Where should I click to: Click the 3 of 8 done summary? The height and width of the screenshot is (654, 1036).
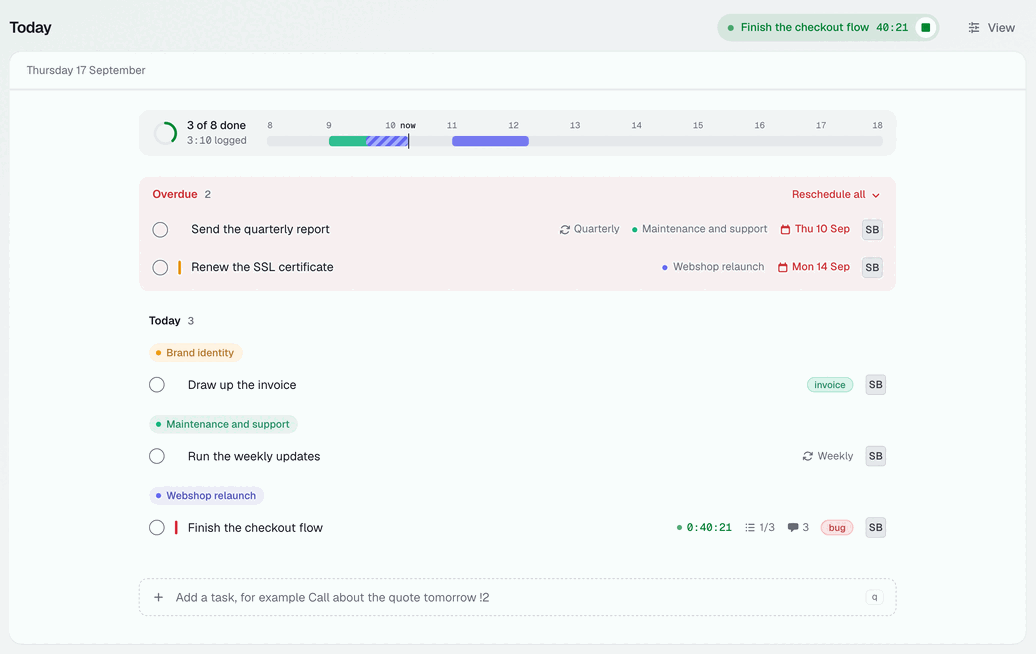pyautogui.click(x=216, y=125)
